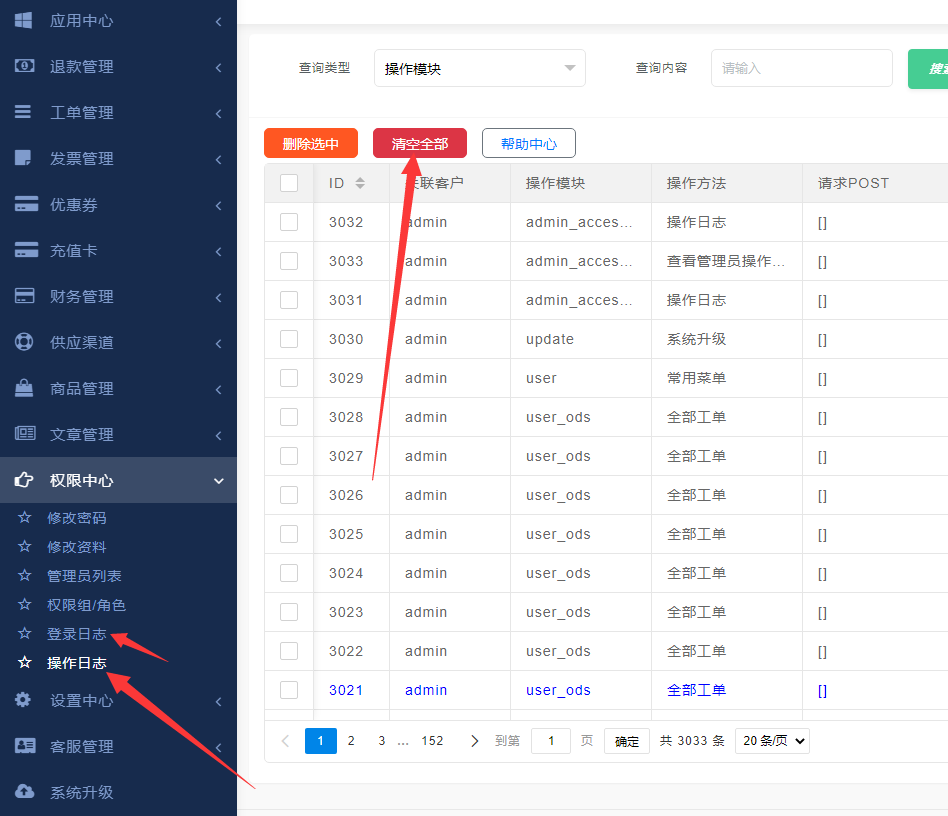This screenshot has width=948, height=816.
Task: Click the 应用中心 windows icon
Action: [24, 21]
